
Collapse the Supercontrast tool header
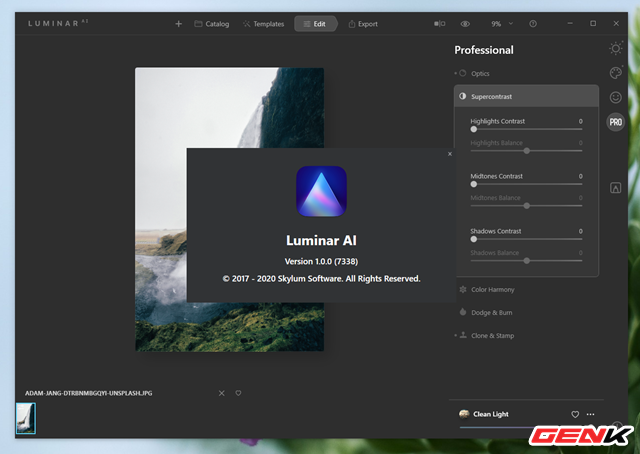click(526, 96)
